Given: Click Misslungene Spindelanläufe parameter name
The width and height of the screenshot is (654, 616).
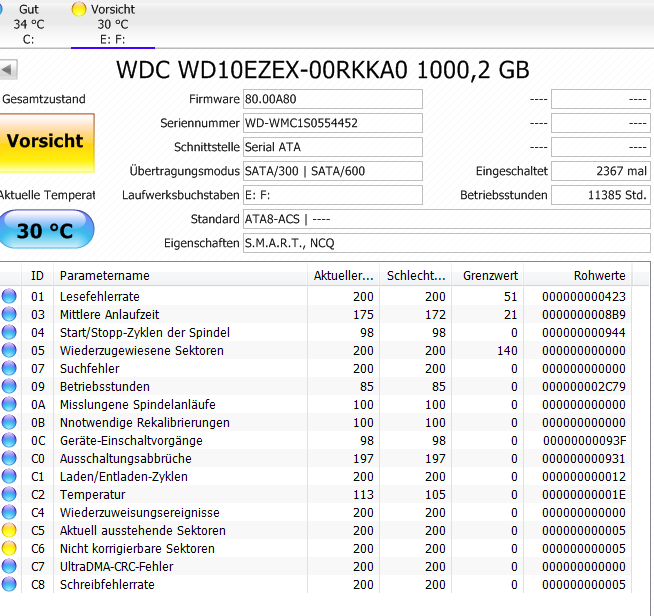Looking at the screenshot, I should [x=138, y=405].
